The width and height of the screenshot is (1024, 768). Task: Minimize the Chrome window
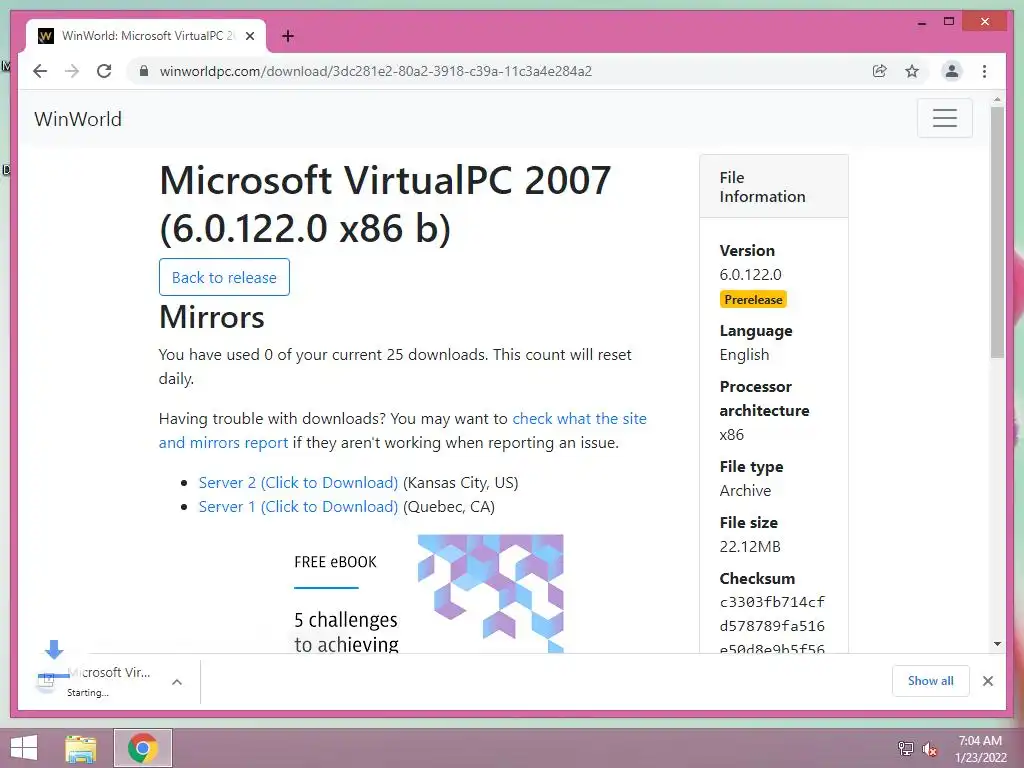921,22
